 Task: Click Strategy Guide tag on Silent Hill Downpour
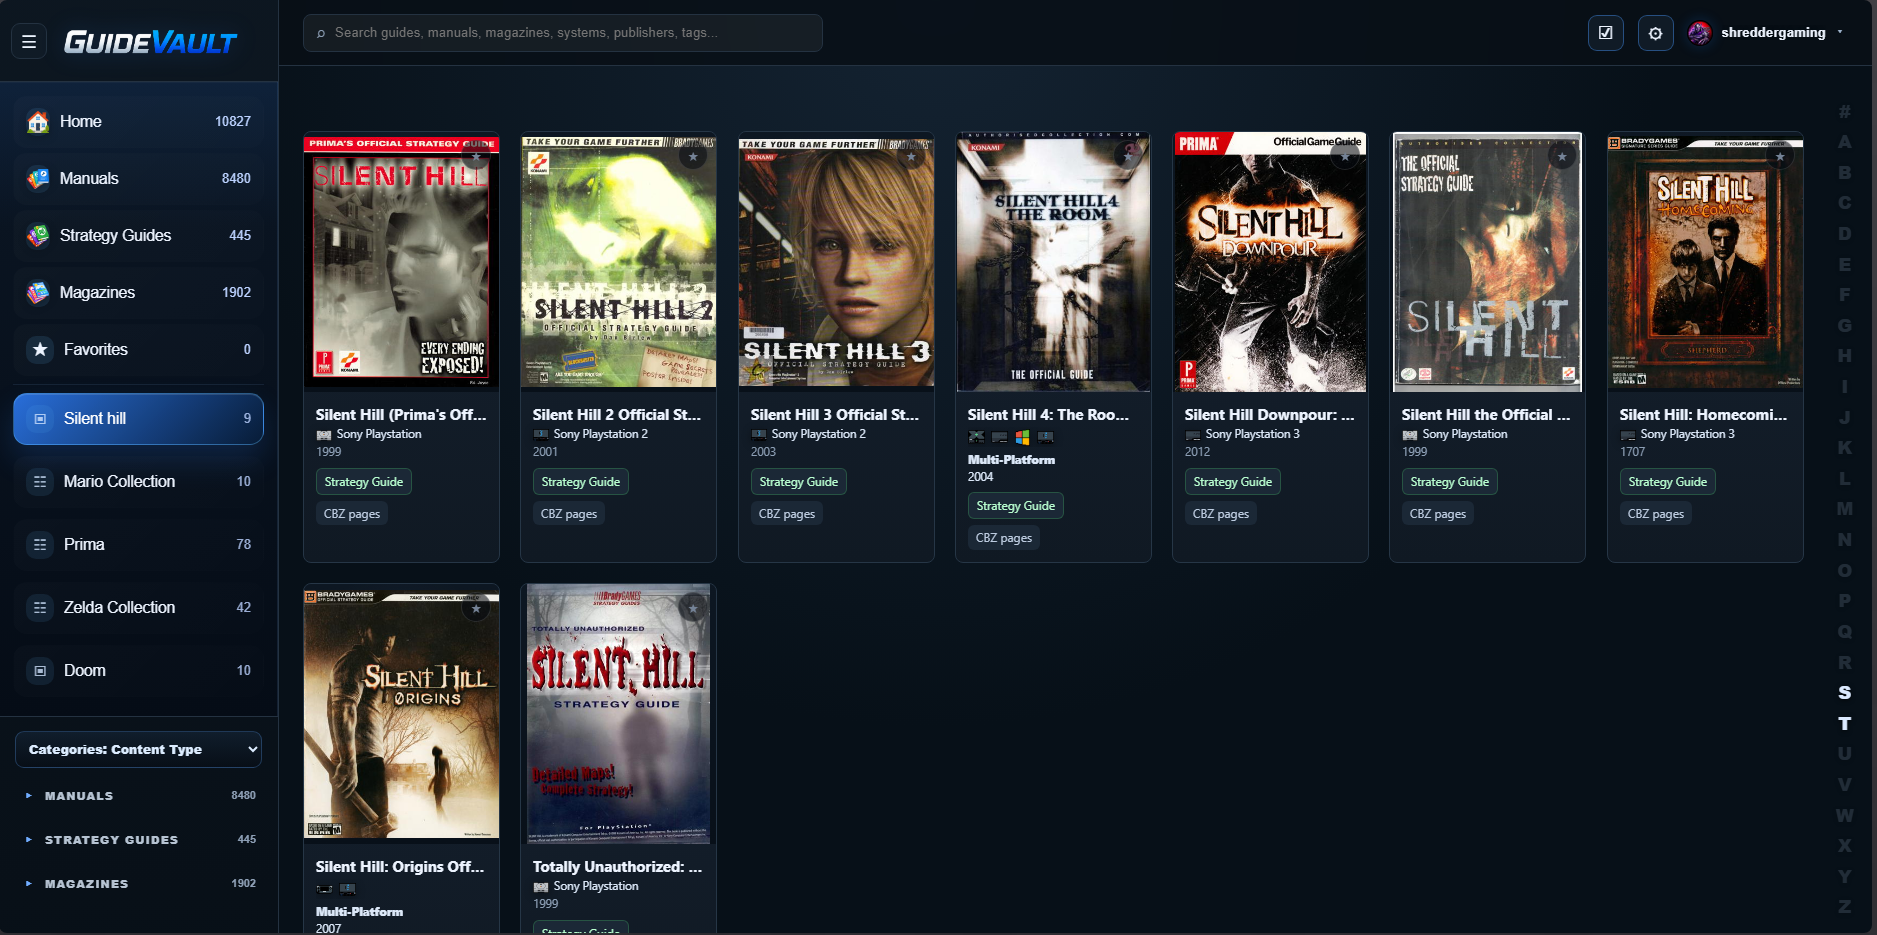click(x=1233, y=482)
